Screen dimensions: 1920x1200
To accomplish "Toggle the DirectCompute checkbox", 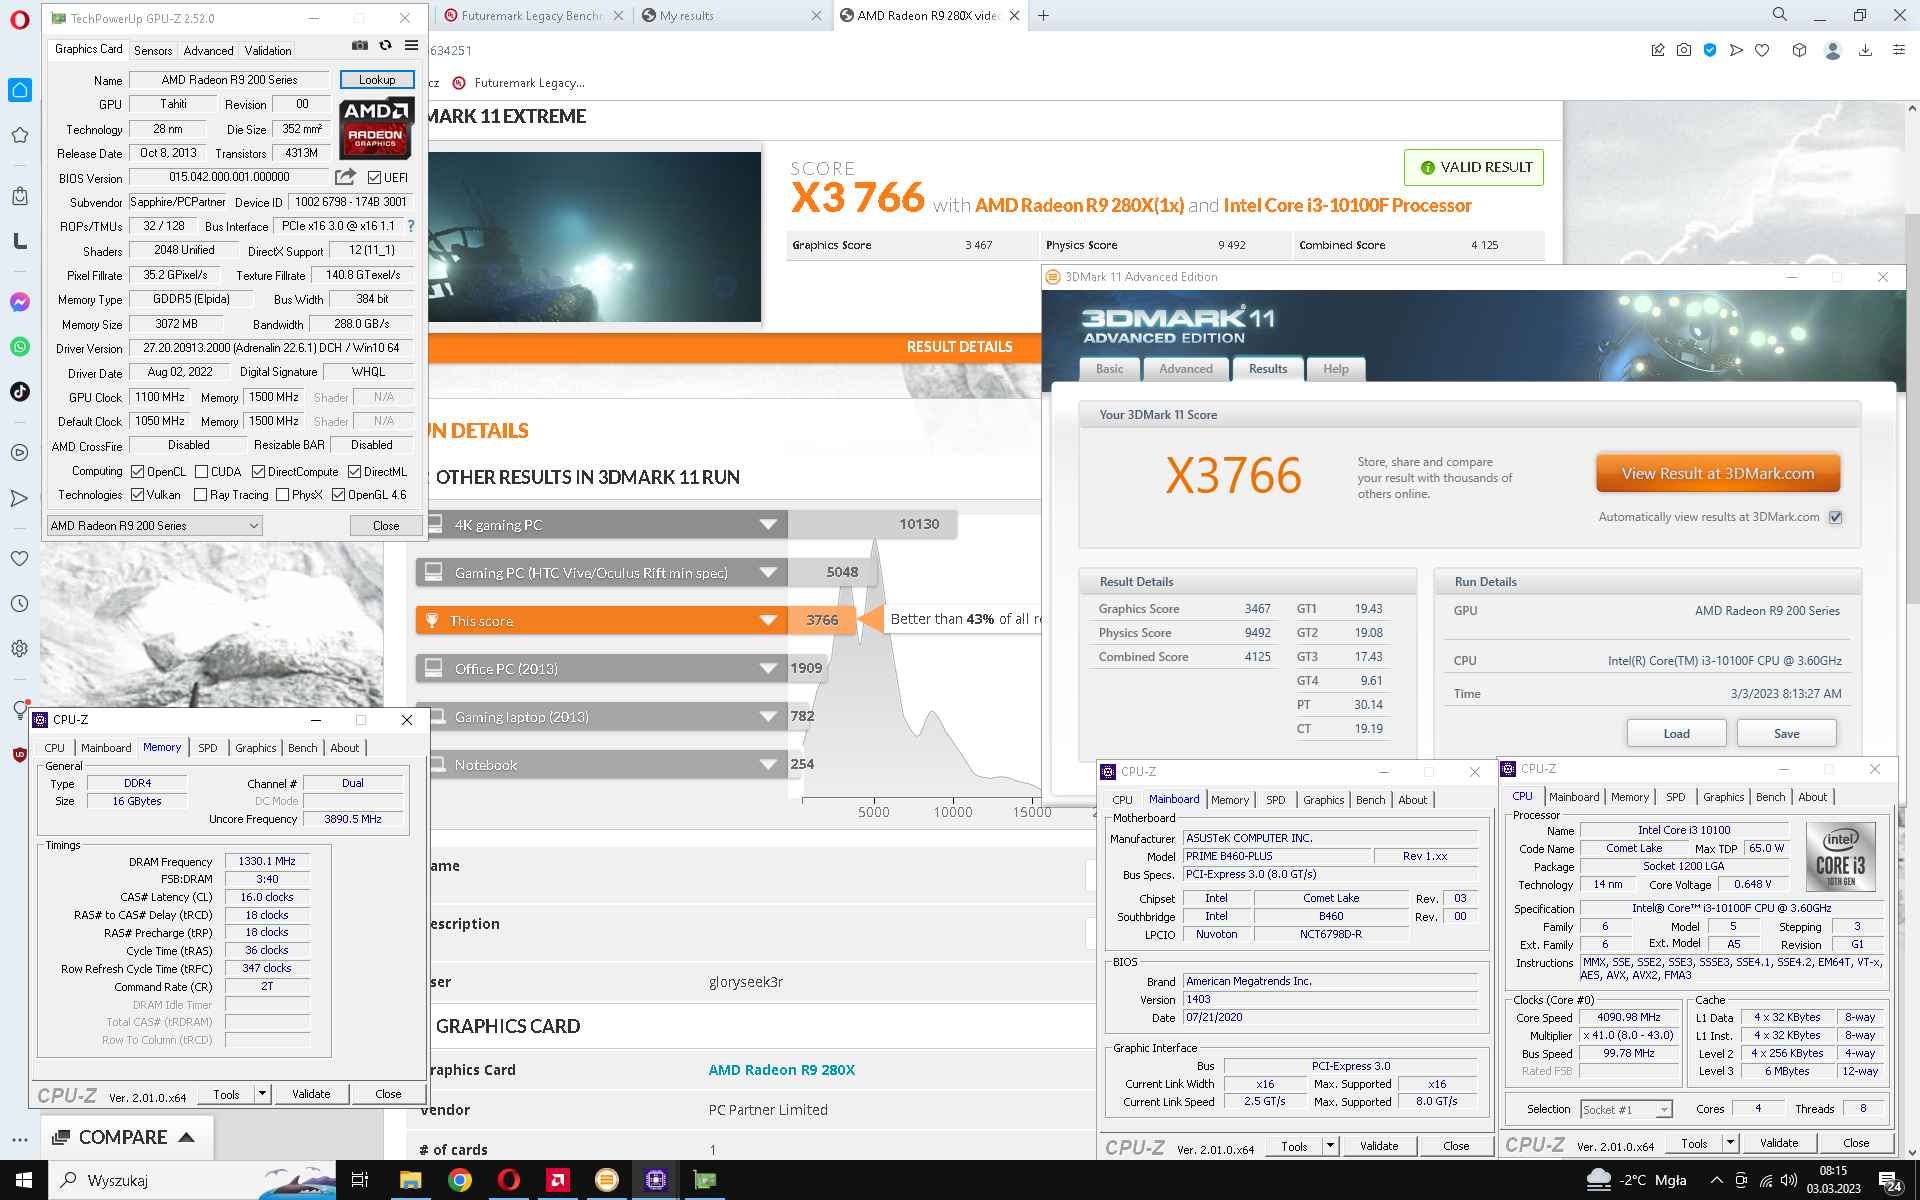I will tap(258, 472).
